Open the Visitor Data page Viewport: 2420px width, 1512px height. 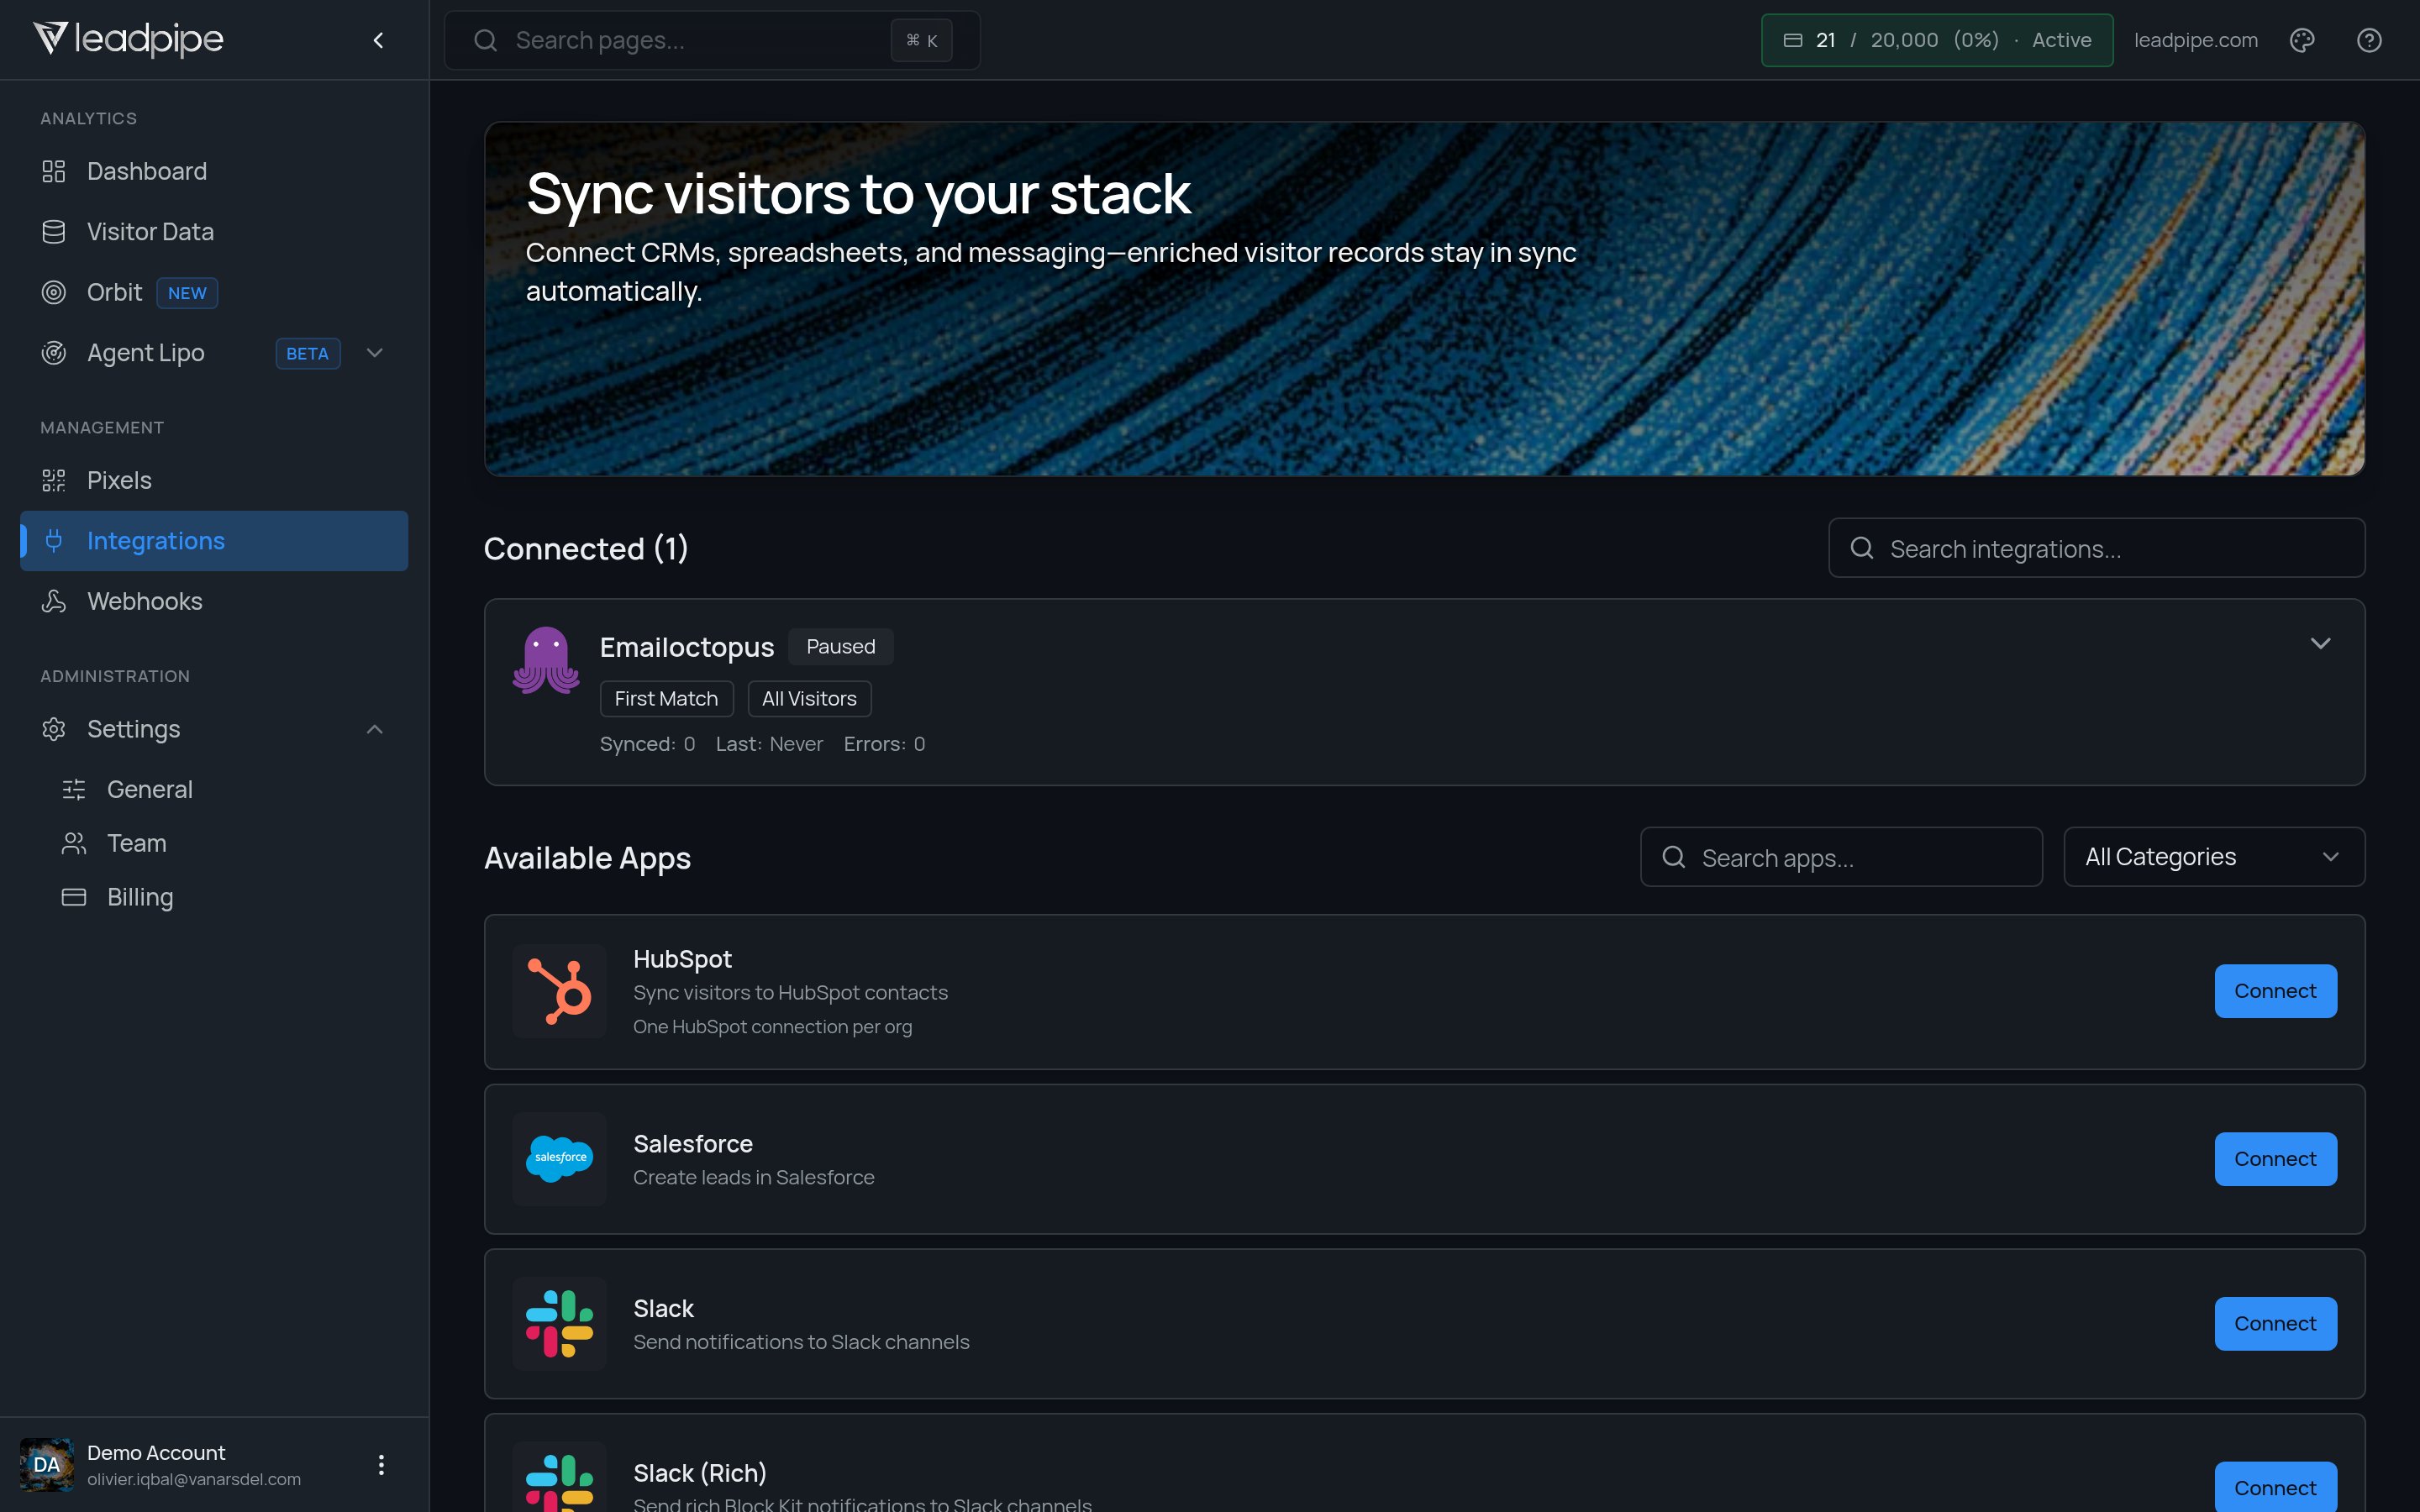click(214, 232)
